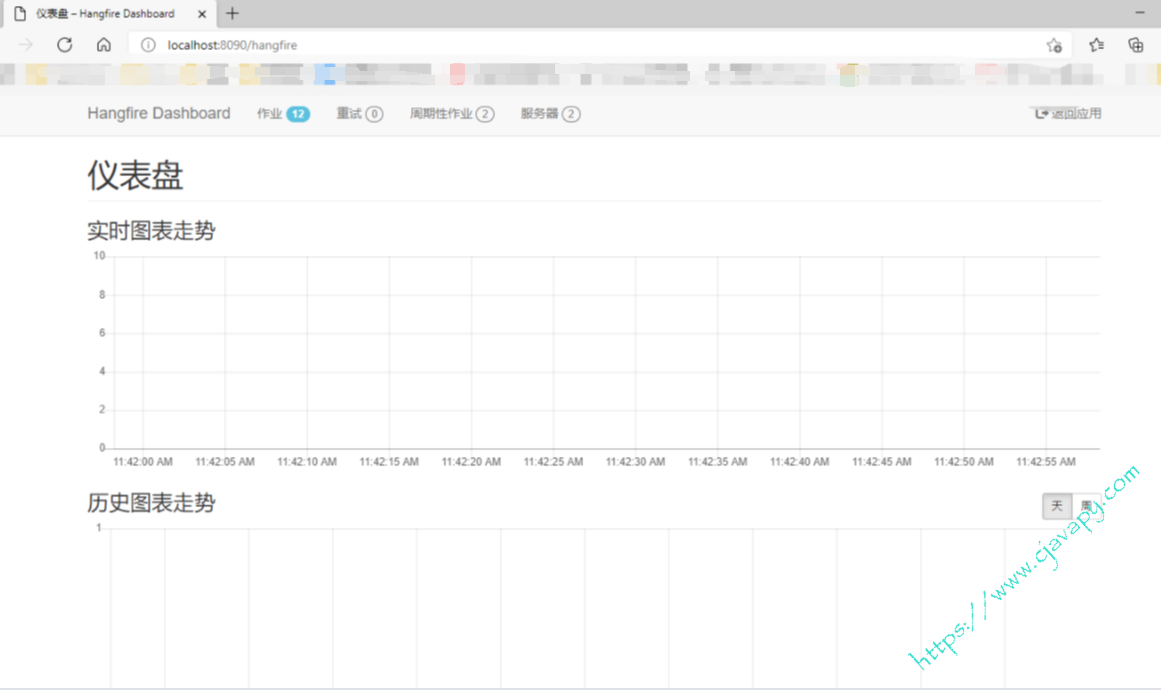Open the 作业 menu item
The width and height of the screenshot is (1161, 690).
(x=282, y=114)
